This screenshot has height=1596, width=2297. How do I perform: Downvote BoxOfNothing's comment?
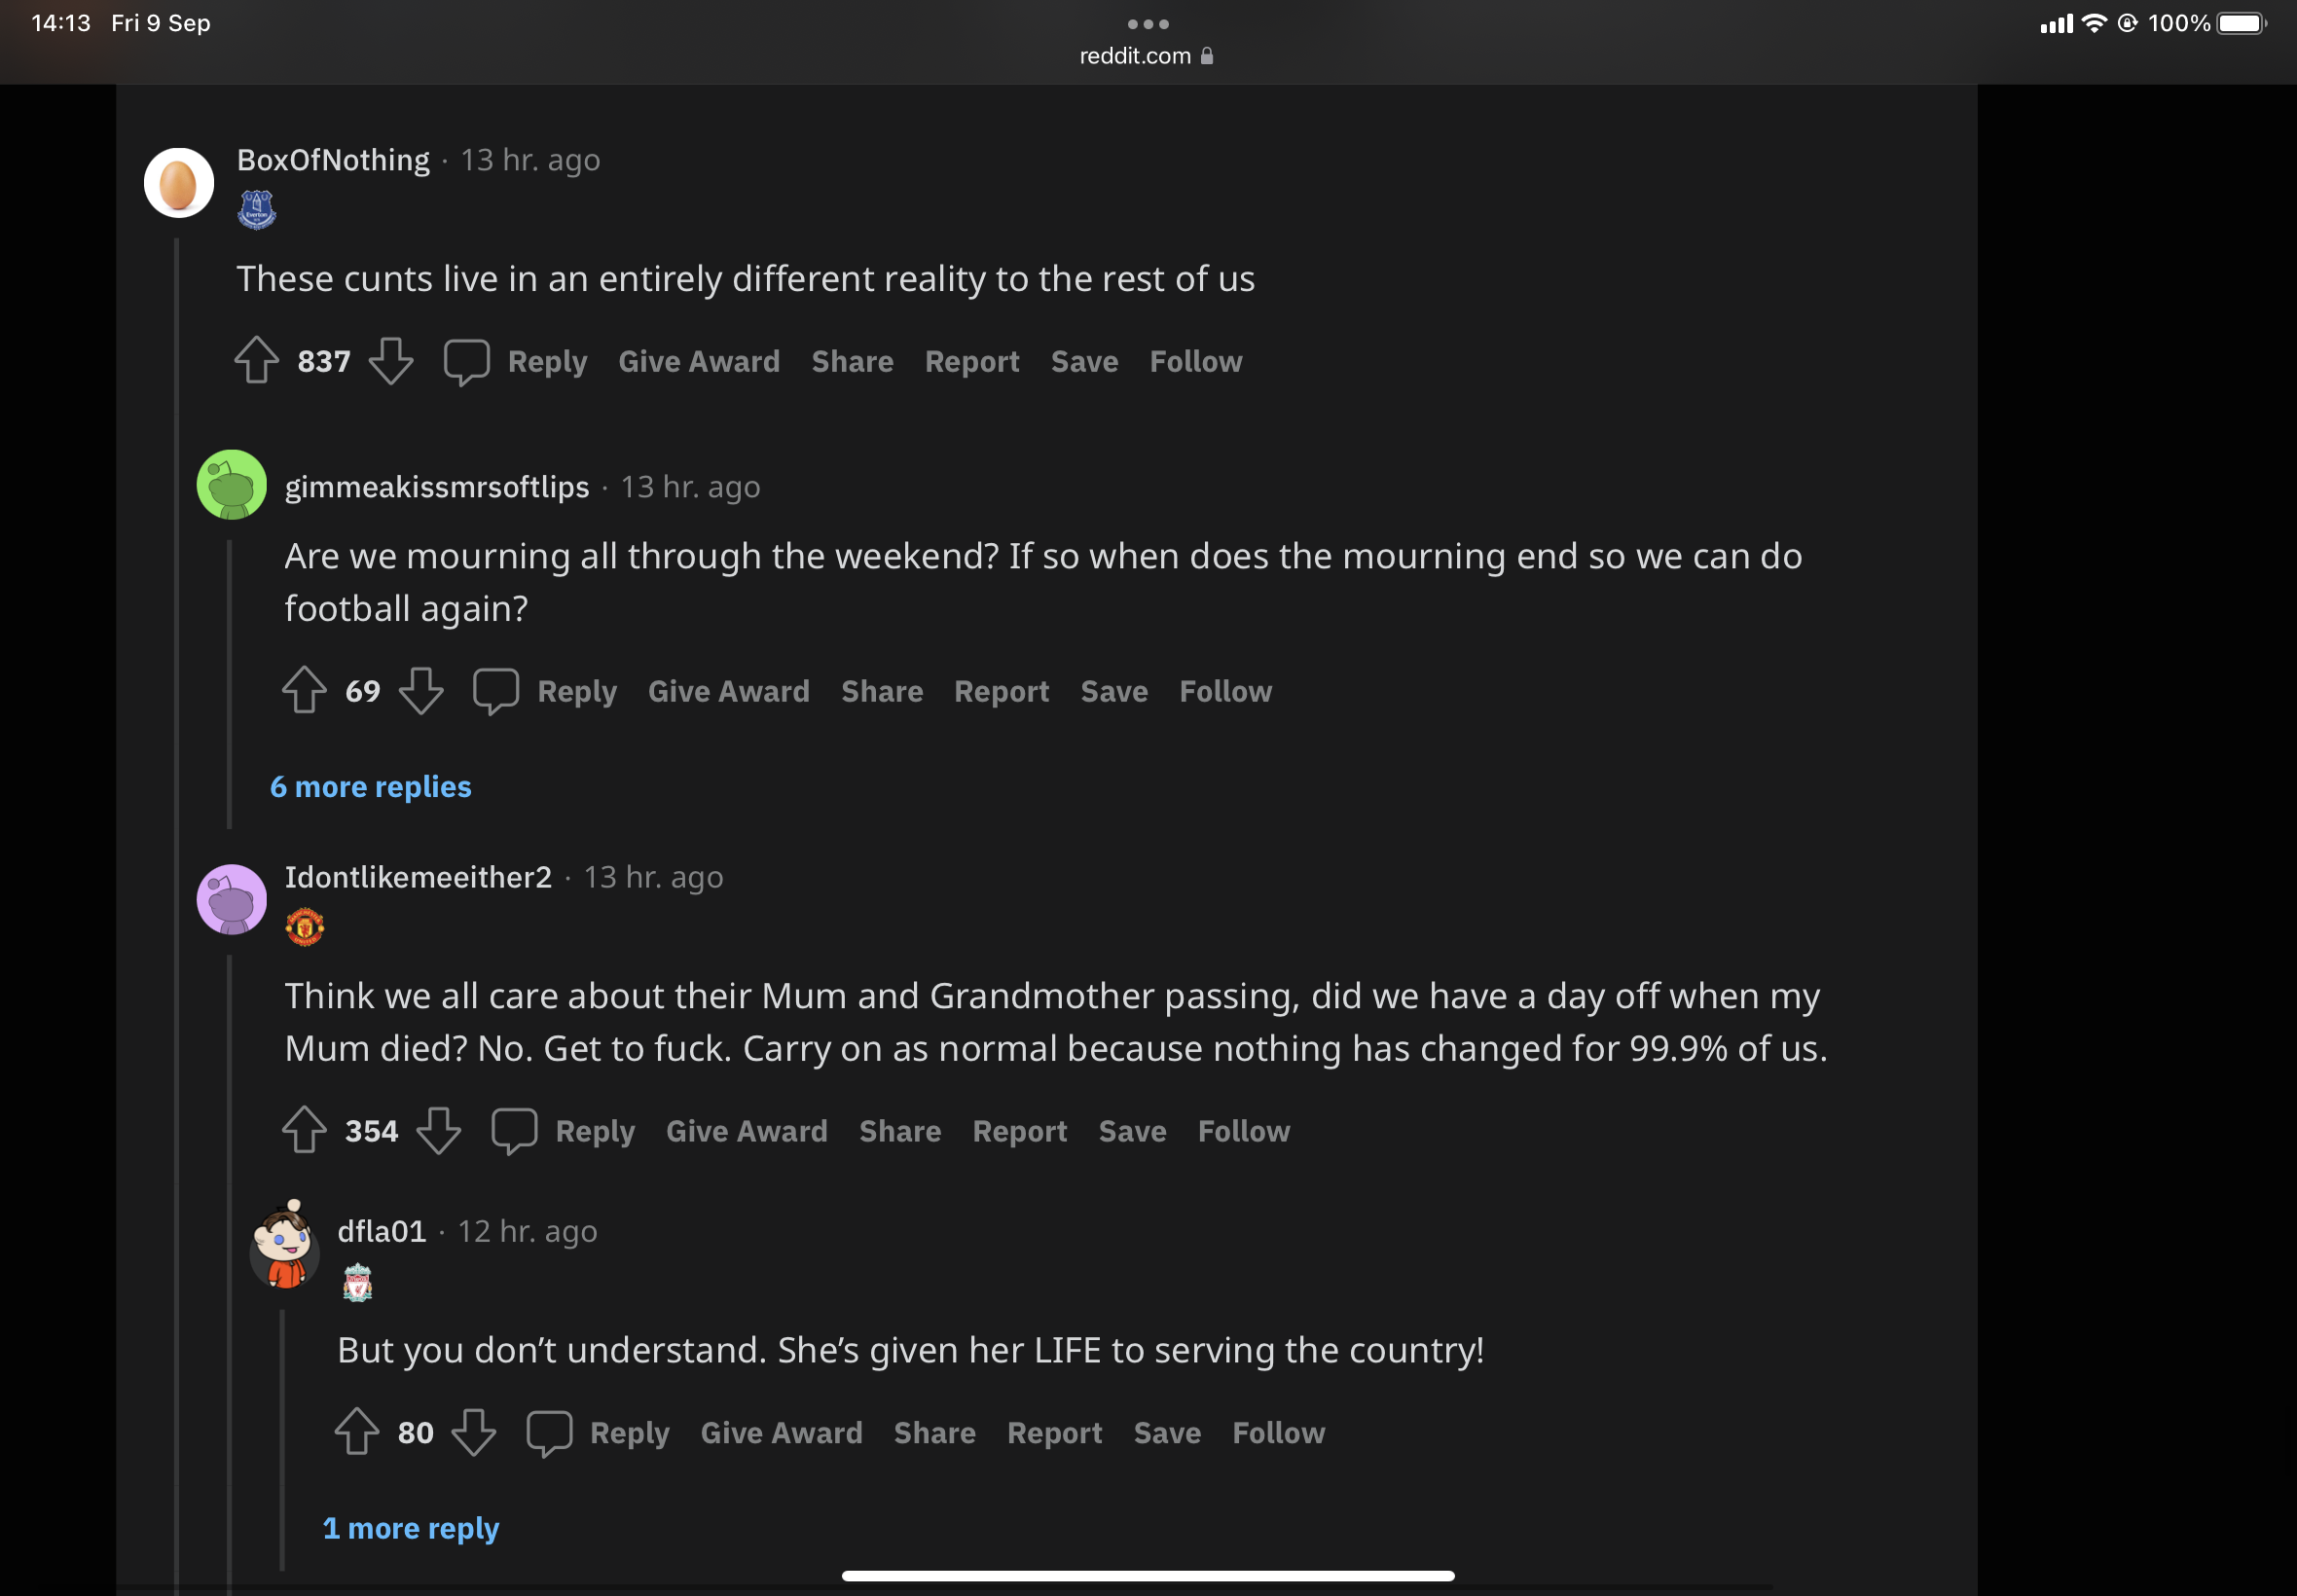tap(390, 360)
